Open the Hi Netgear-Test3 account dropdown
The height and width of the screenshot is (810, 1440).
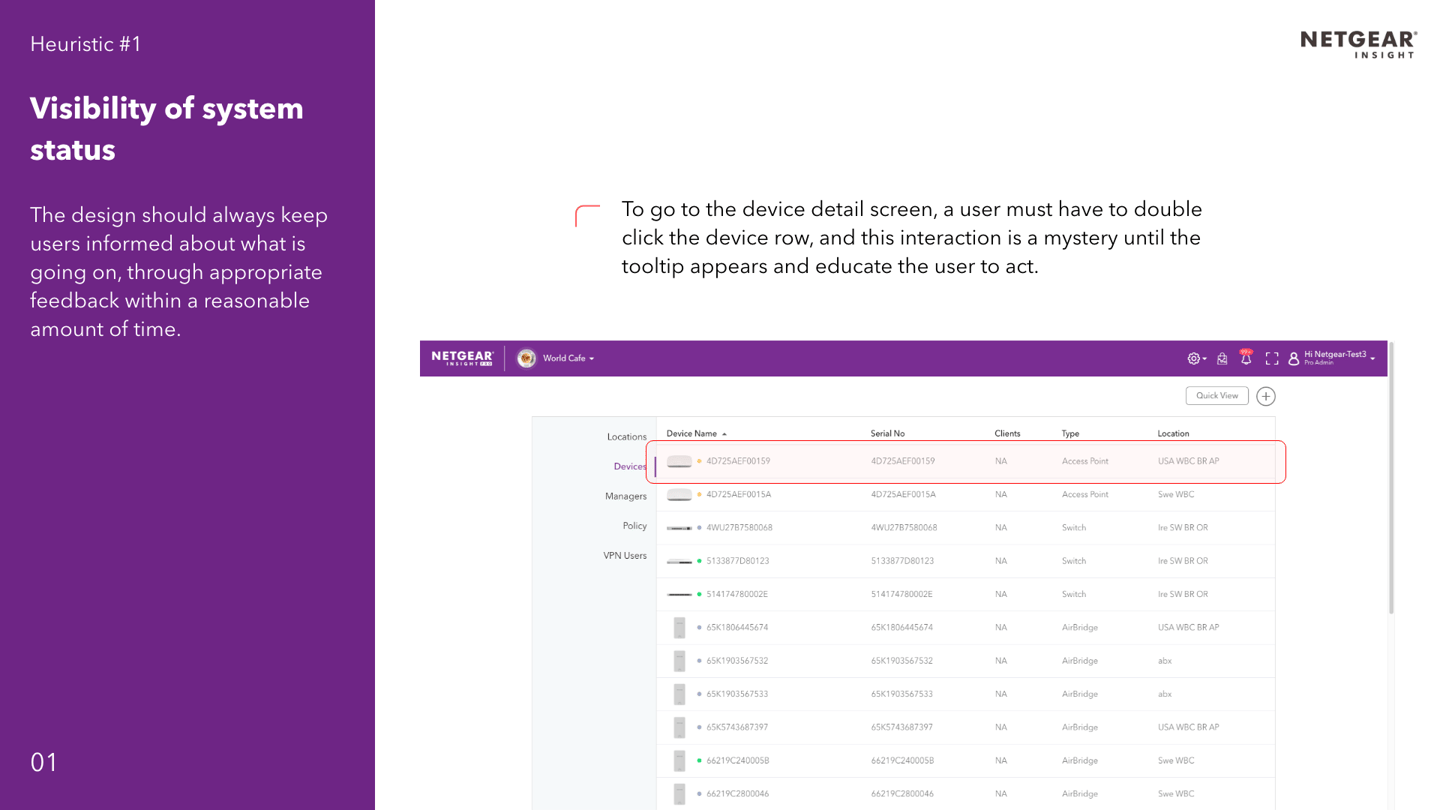click(1339, 357)
